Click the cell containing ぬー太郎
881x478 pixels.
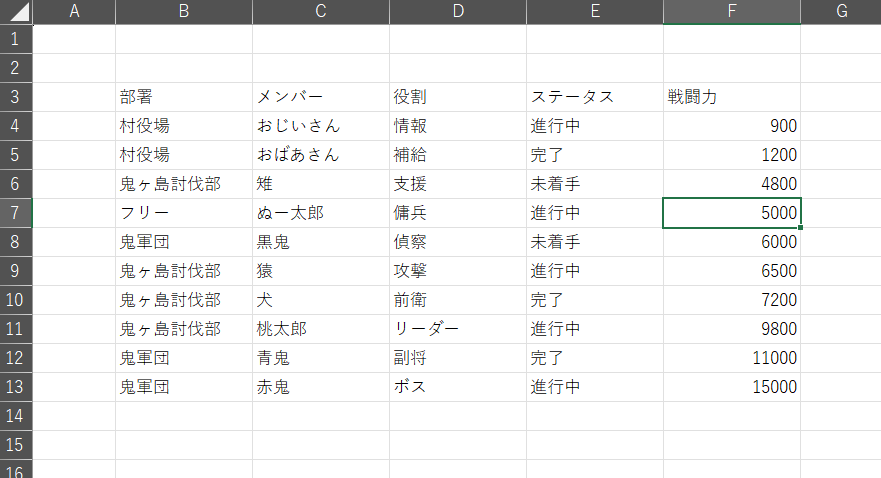321,213
